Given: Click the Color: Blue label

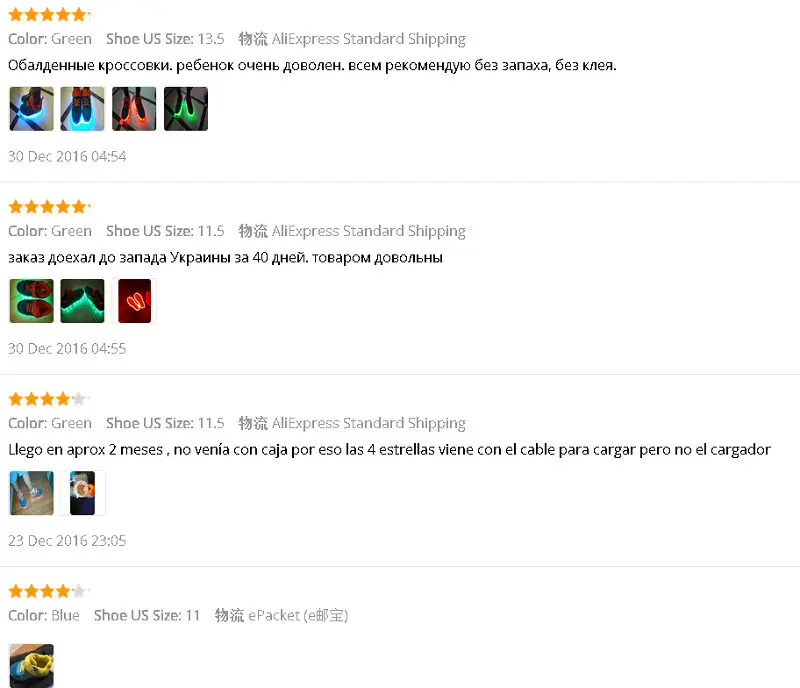Looking at the screenshot, I should pos(44,616).
